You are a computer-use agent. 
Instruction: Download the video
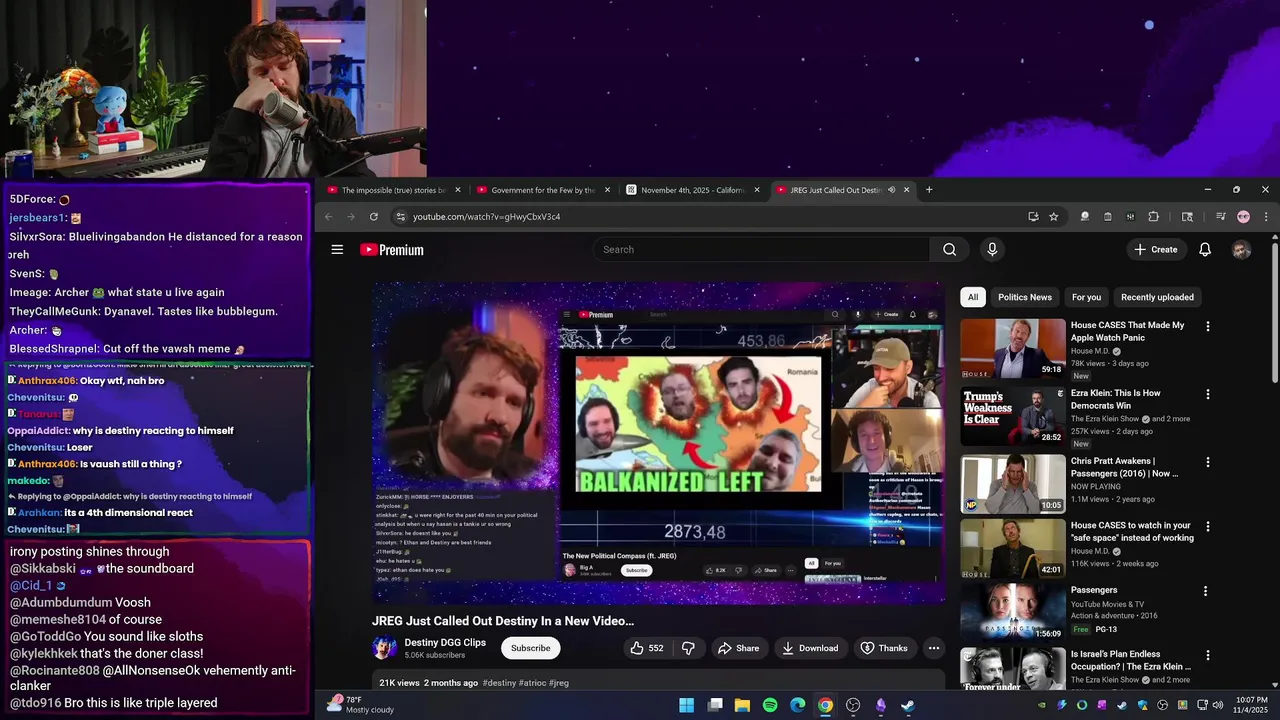click(x=810, y=648)
